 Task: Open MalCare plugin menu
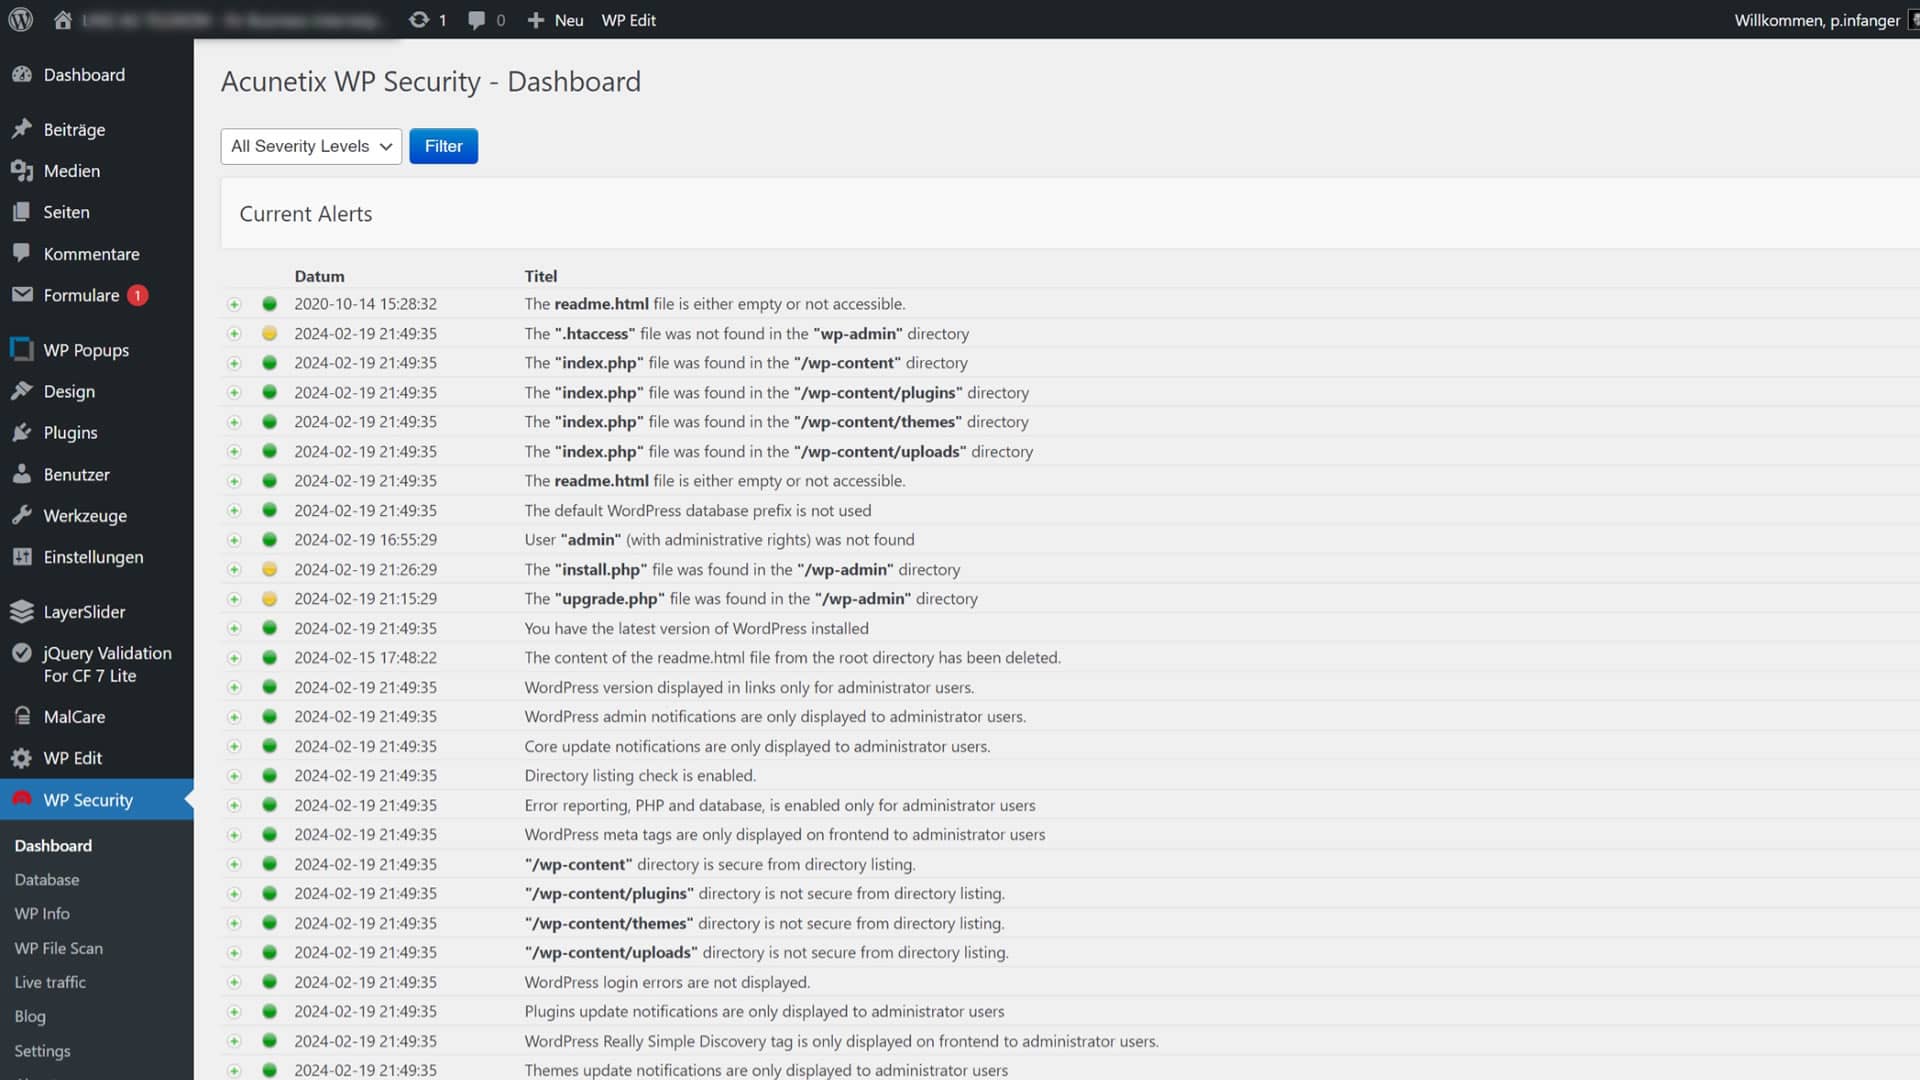(74, 717)
